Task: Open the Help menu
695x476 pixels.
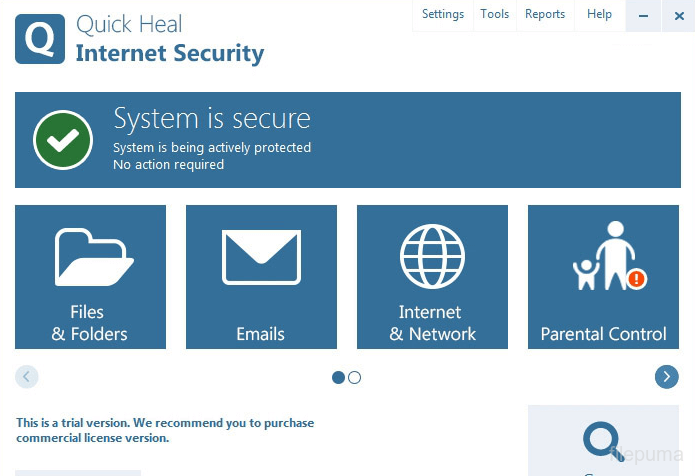Action: coord(599,14)
